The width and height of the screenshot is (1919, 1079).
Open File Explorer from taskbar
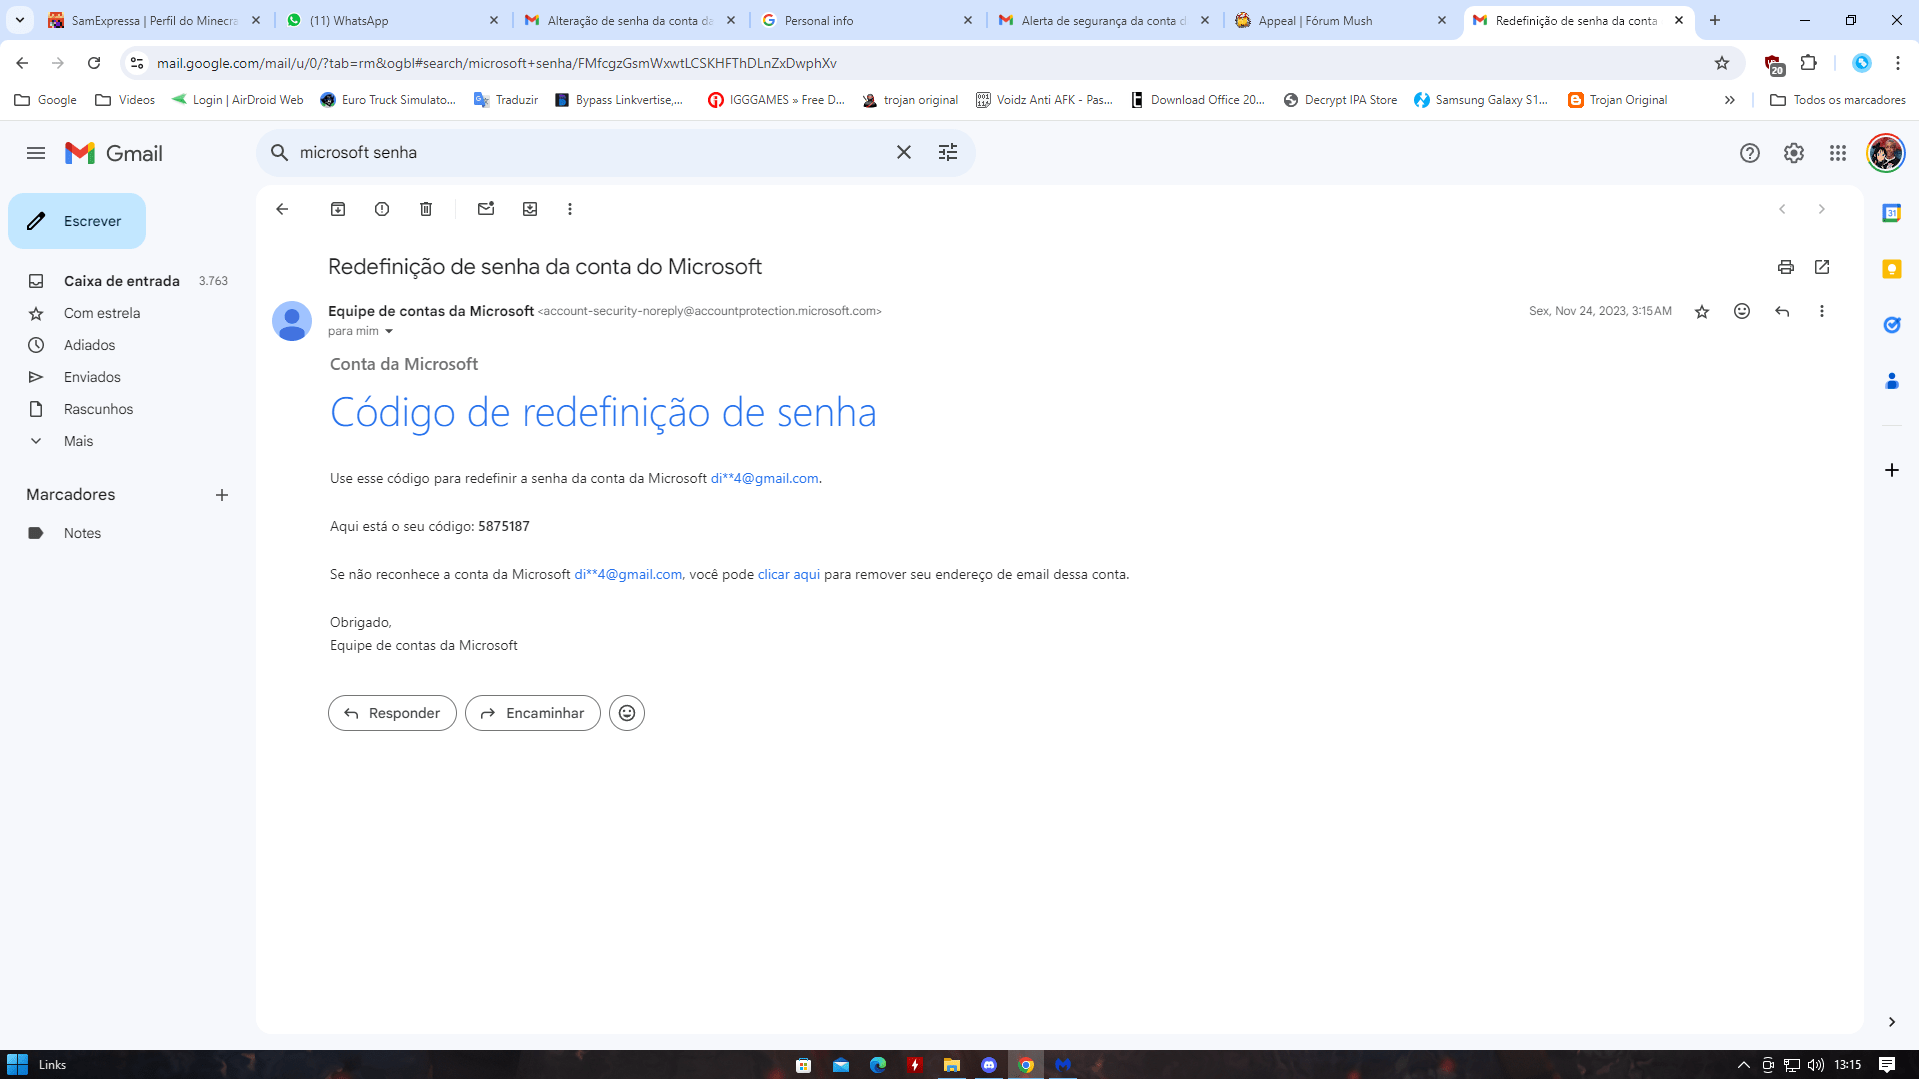pyautogui.click(x=952, y=1065)
